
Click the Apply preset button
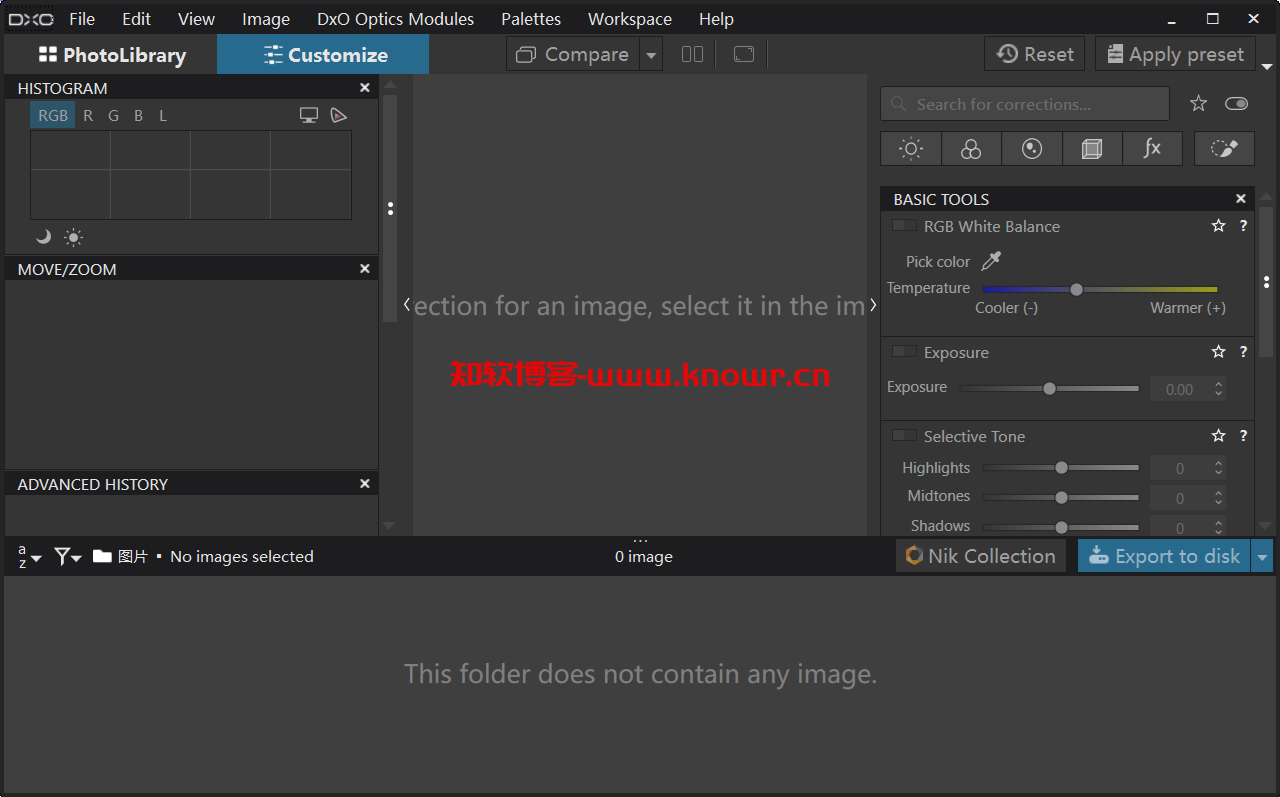[x=1175, y=54]
